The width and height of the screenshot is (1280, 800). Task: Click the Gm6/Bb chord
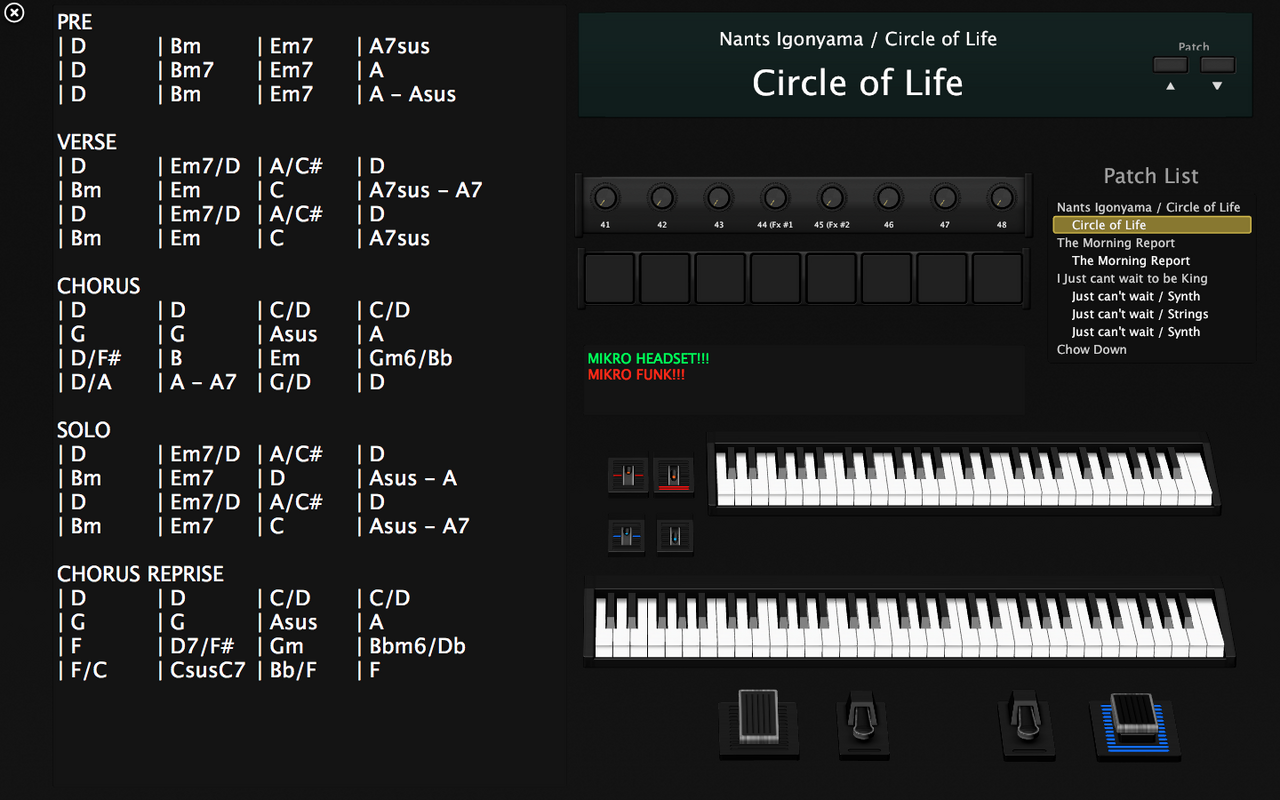pos(411,358)
